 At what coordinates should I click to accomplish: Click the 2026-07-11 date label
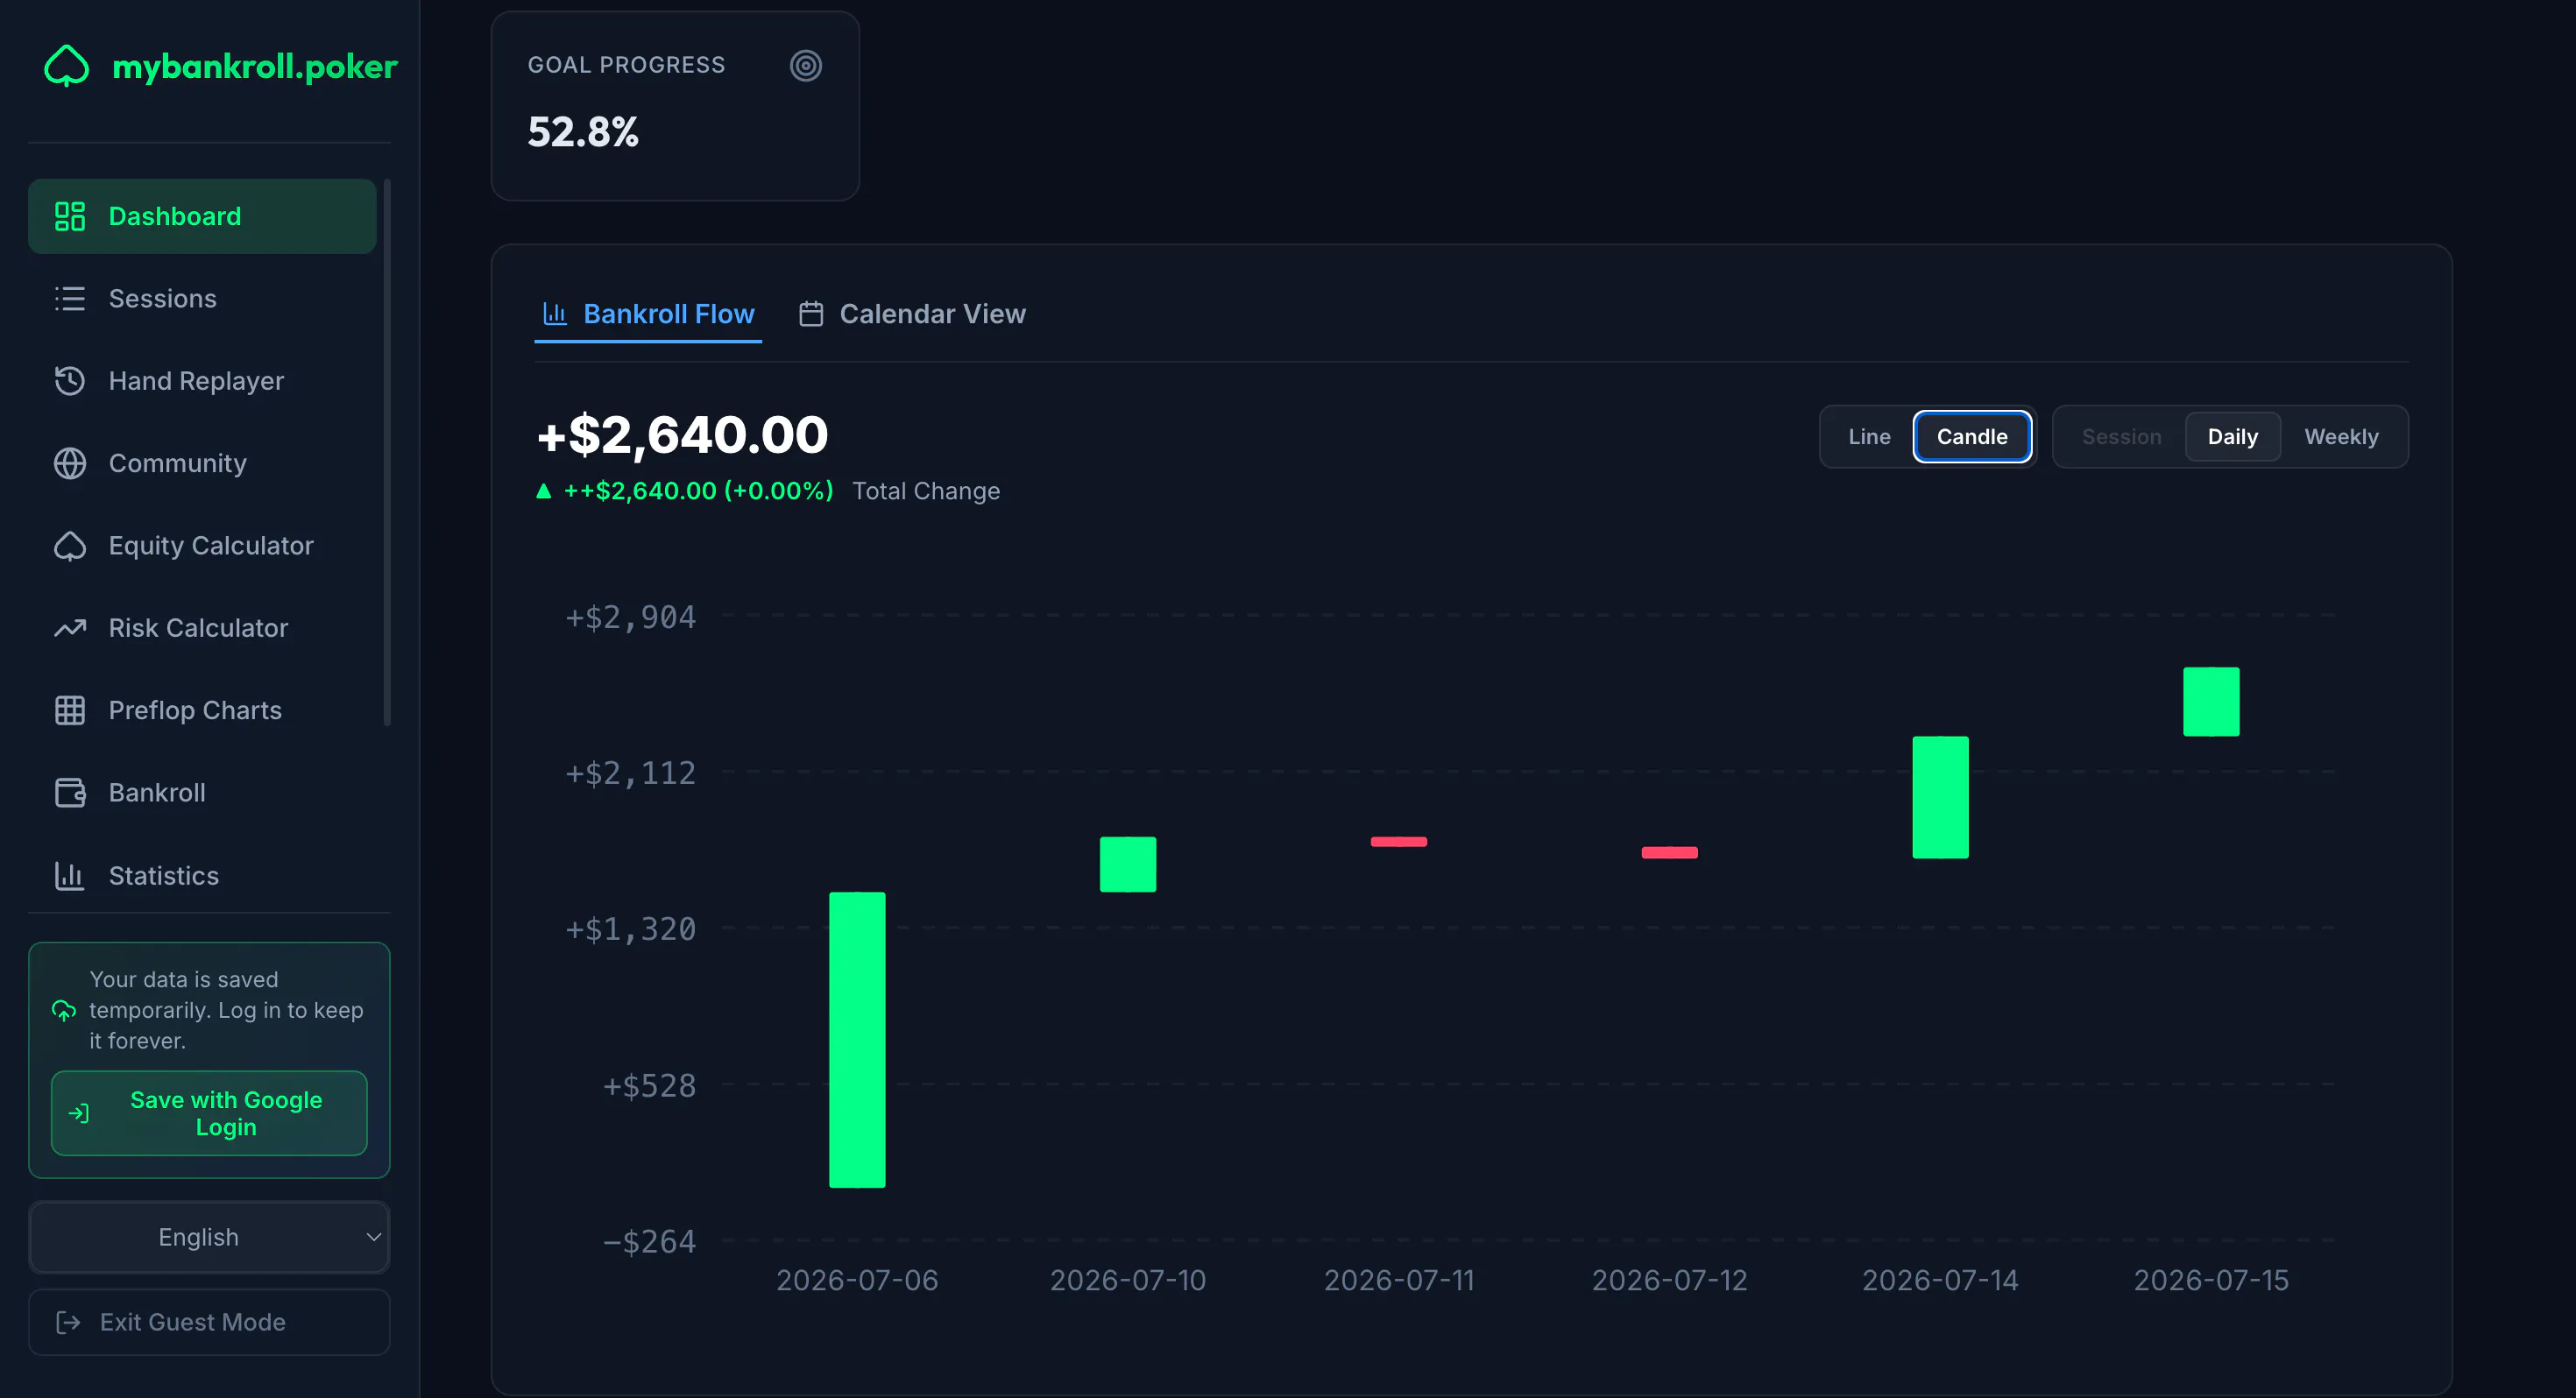(1399, 1281)
